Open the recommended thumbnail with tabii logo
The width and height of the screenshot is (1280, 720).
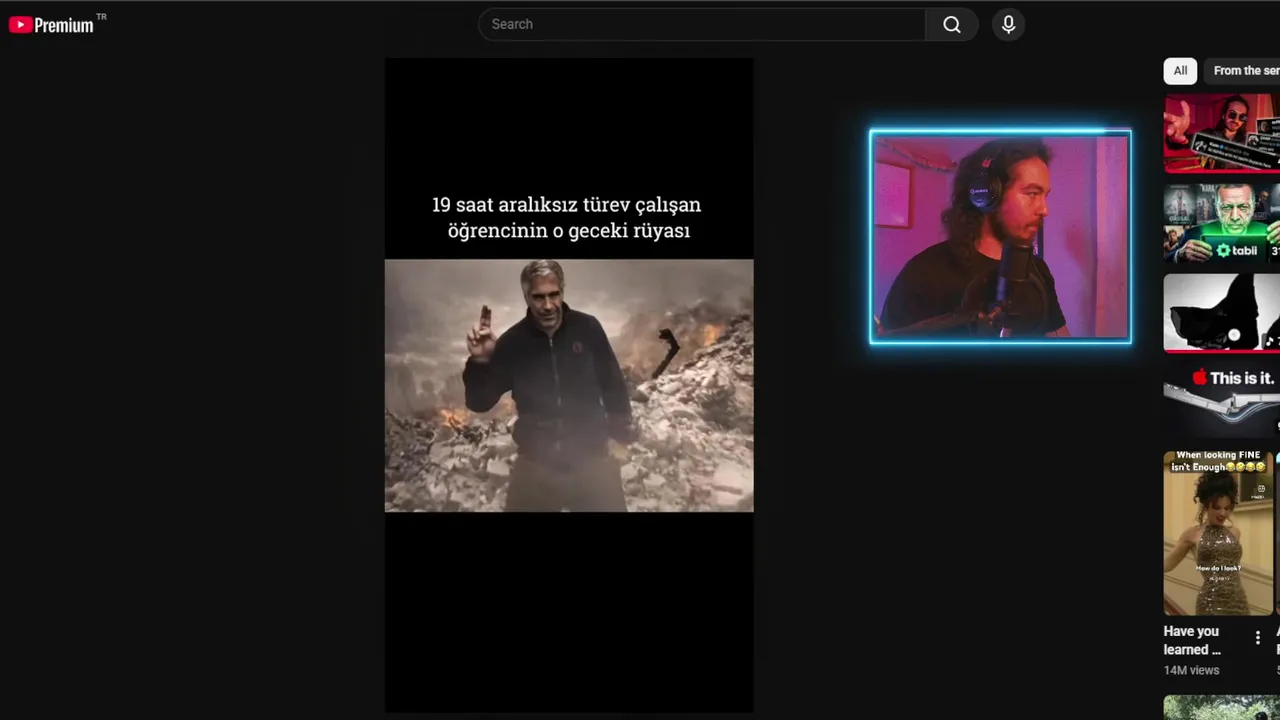point(1222,223)
